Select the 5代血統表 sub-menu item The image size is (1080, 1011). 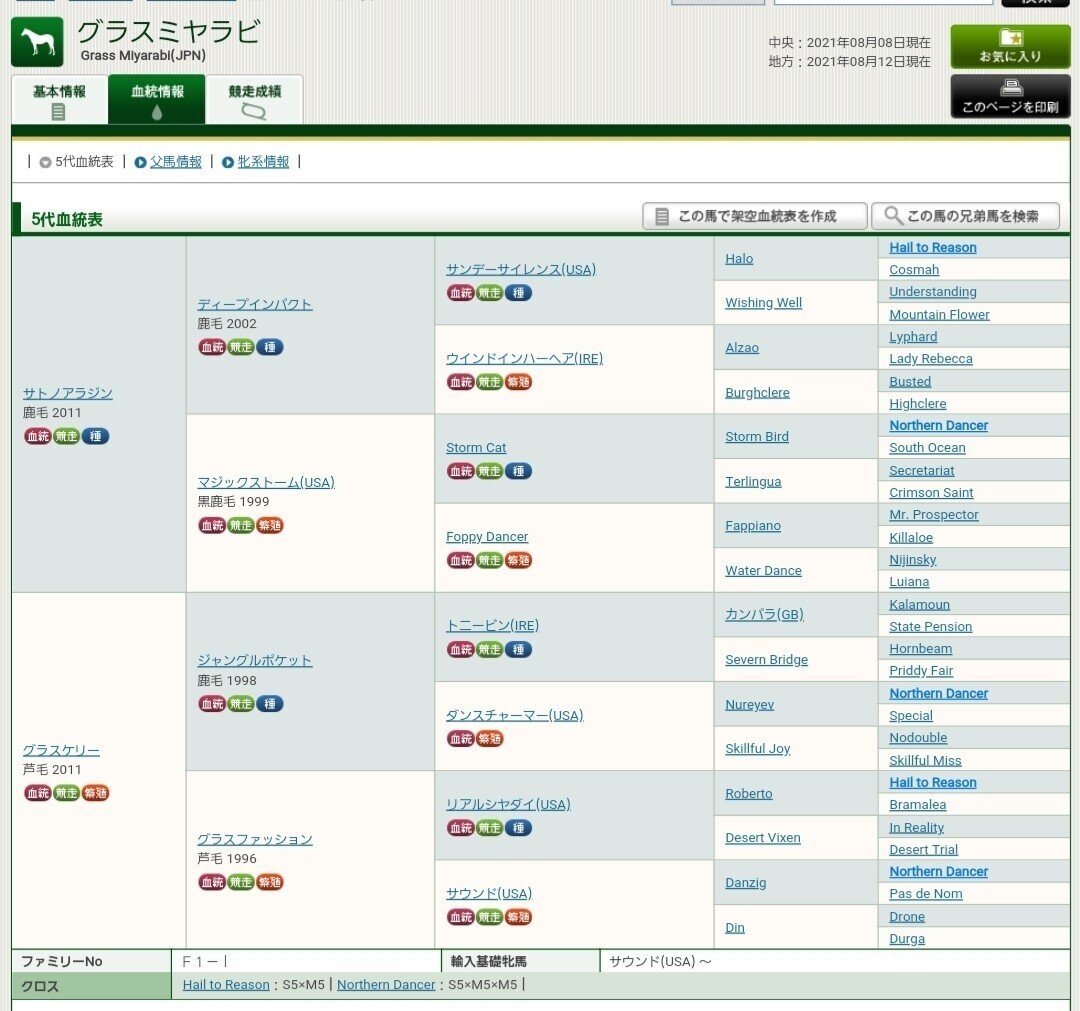(76, 162)
